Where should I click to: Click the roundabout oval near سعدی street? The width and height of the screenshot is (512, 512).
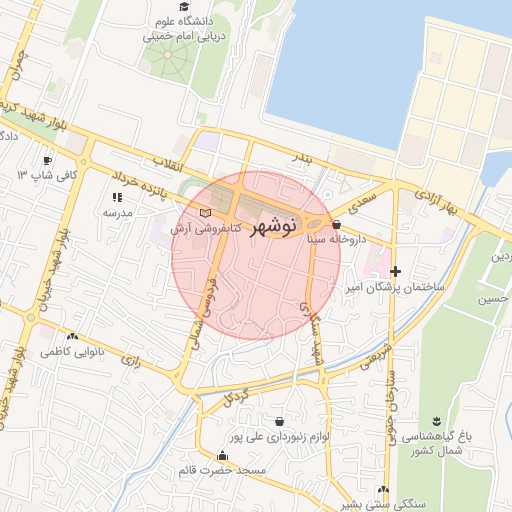coord(313,225)
